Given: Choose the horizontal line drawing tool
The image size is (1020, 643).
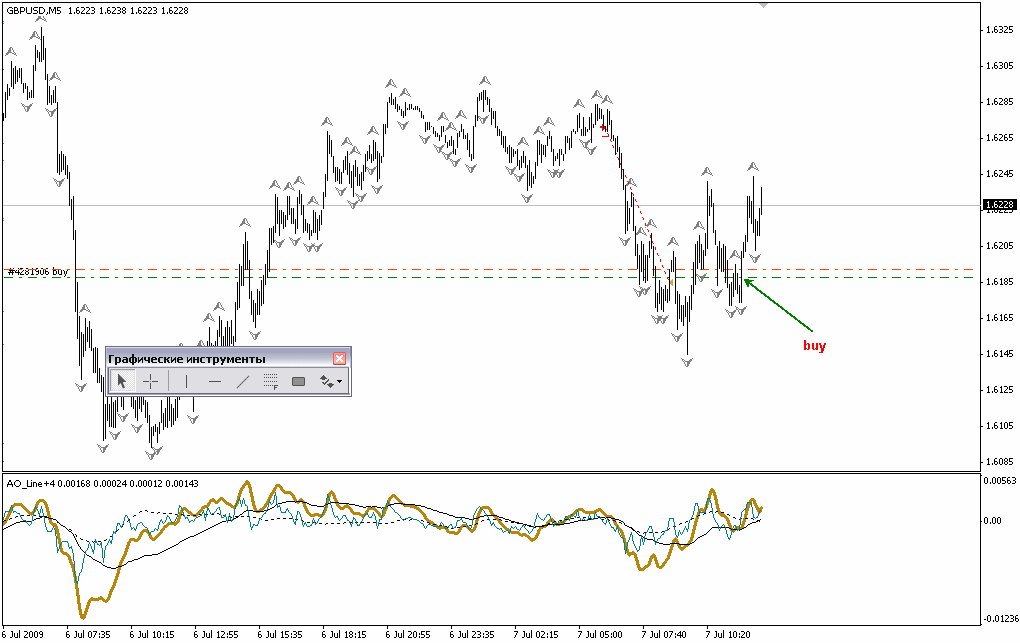Looking at the screenshot, I should 214,381.
